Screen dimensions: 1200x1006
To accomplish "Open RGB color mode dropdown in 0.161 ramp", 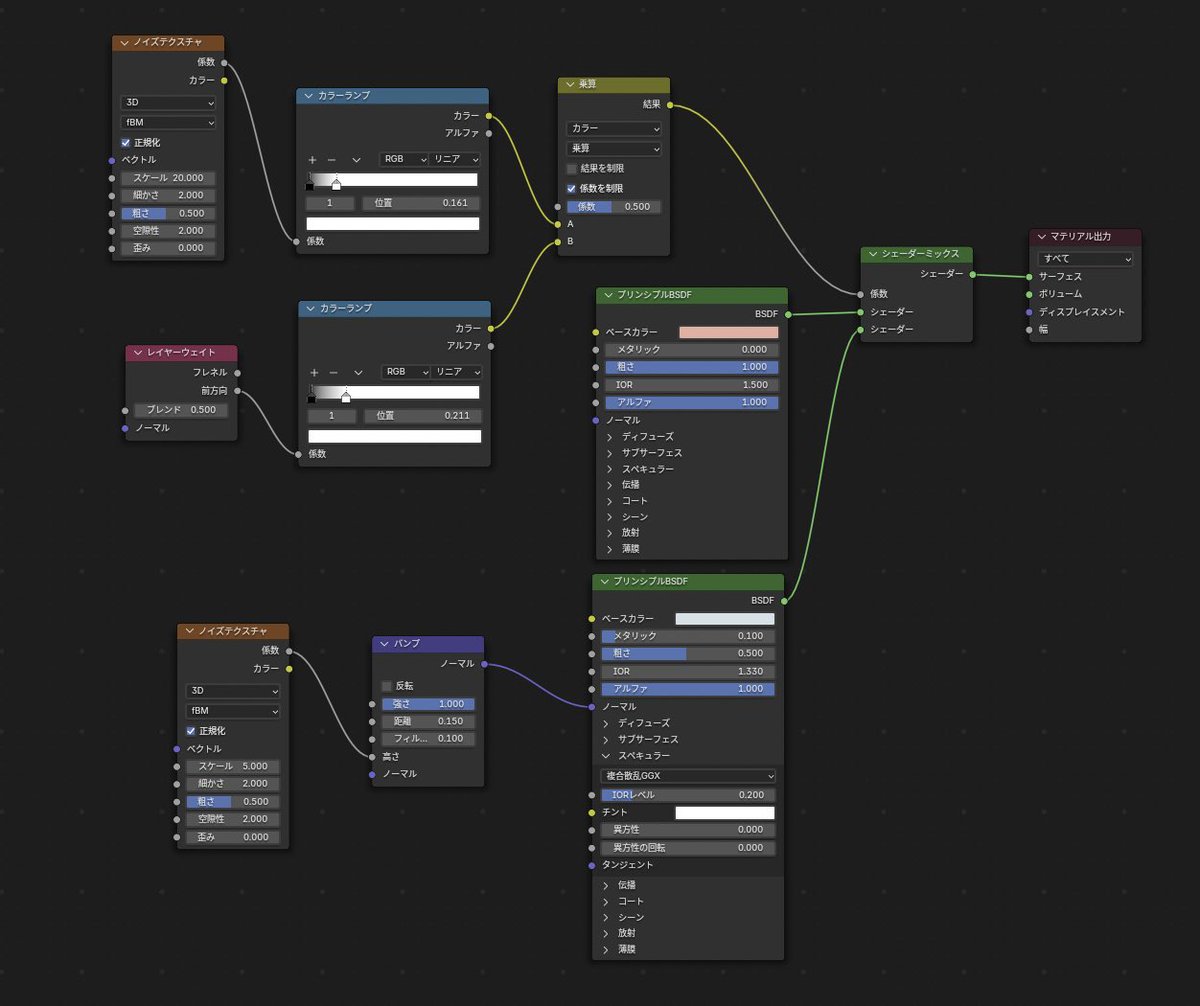I will 404,160.
